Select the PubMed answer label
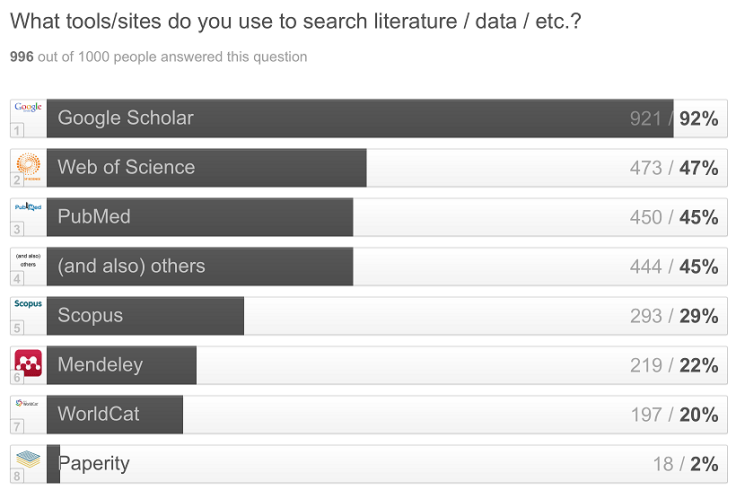This screenshot has height=490, width=736. [x=94, y=217]
